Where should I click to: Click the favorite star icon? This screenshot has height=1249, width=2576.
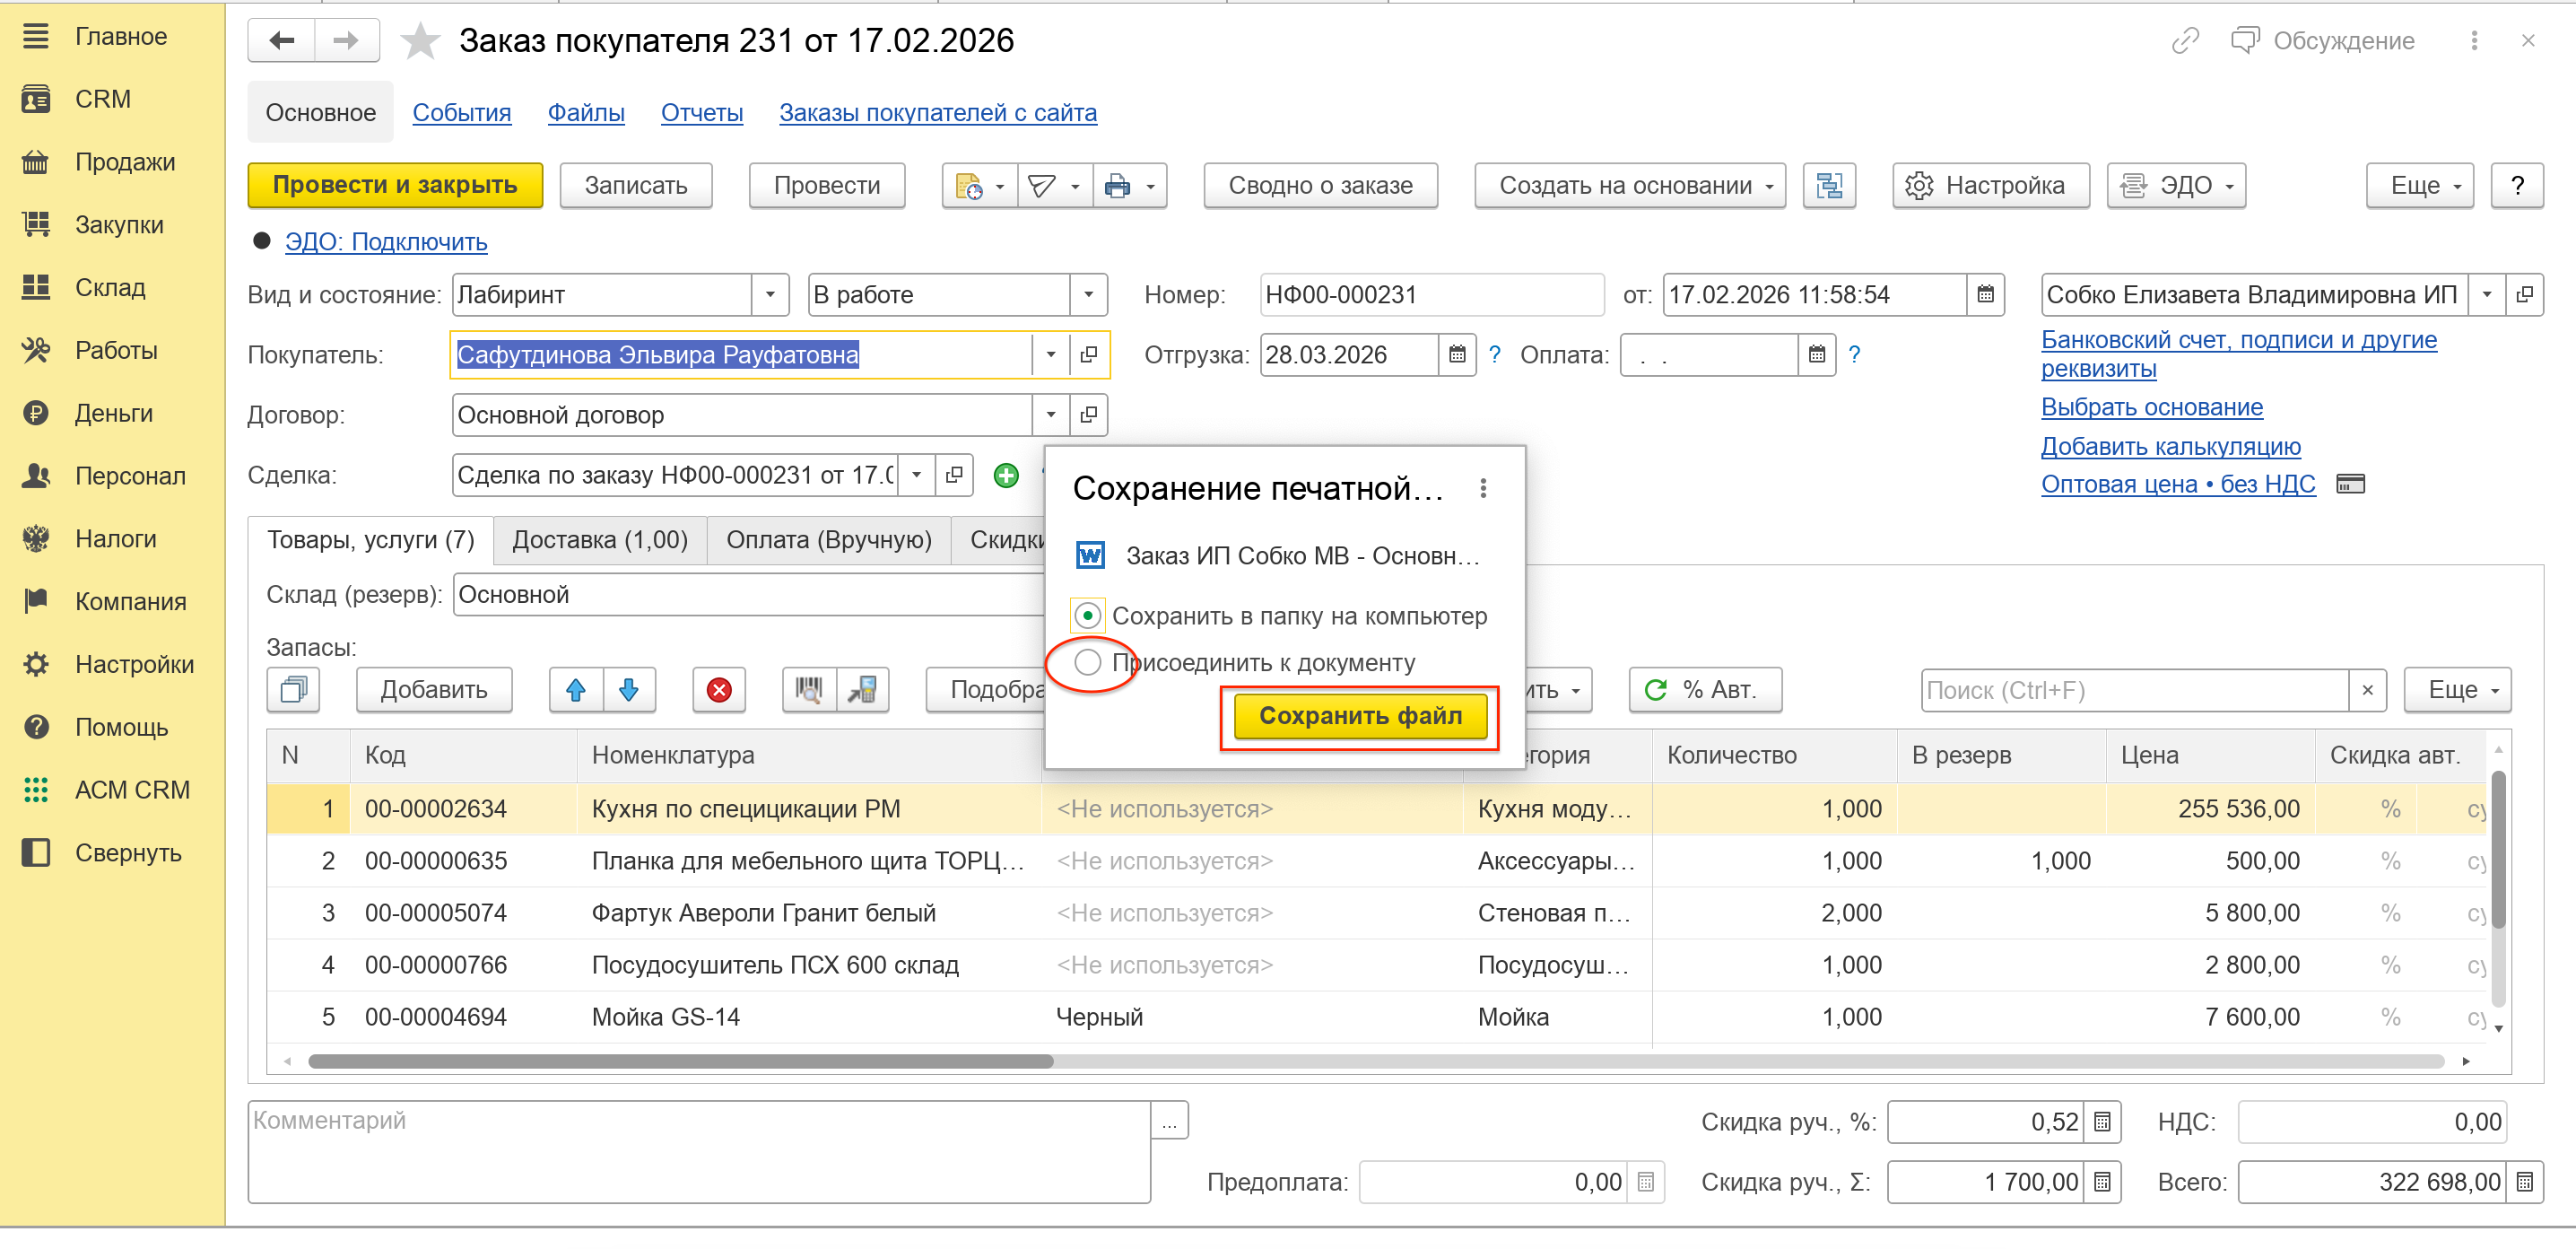pos(420,41)
